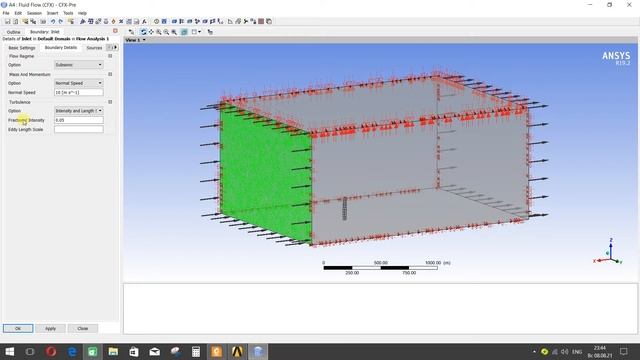Click the second icon in the main toolbar
This screenshot has width=640, height=360.
pos(16,21)
